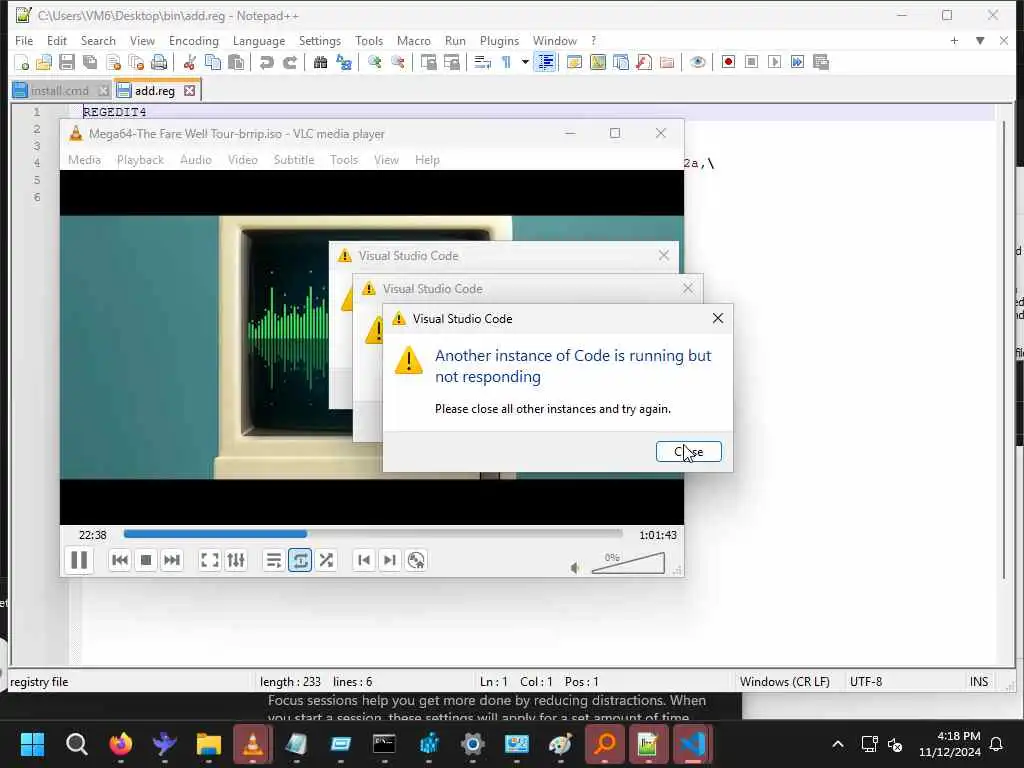Click VLC next chapter button
Viewport: 1024px width, 768px height.
tap(390, 560)
